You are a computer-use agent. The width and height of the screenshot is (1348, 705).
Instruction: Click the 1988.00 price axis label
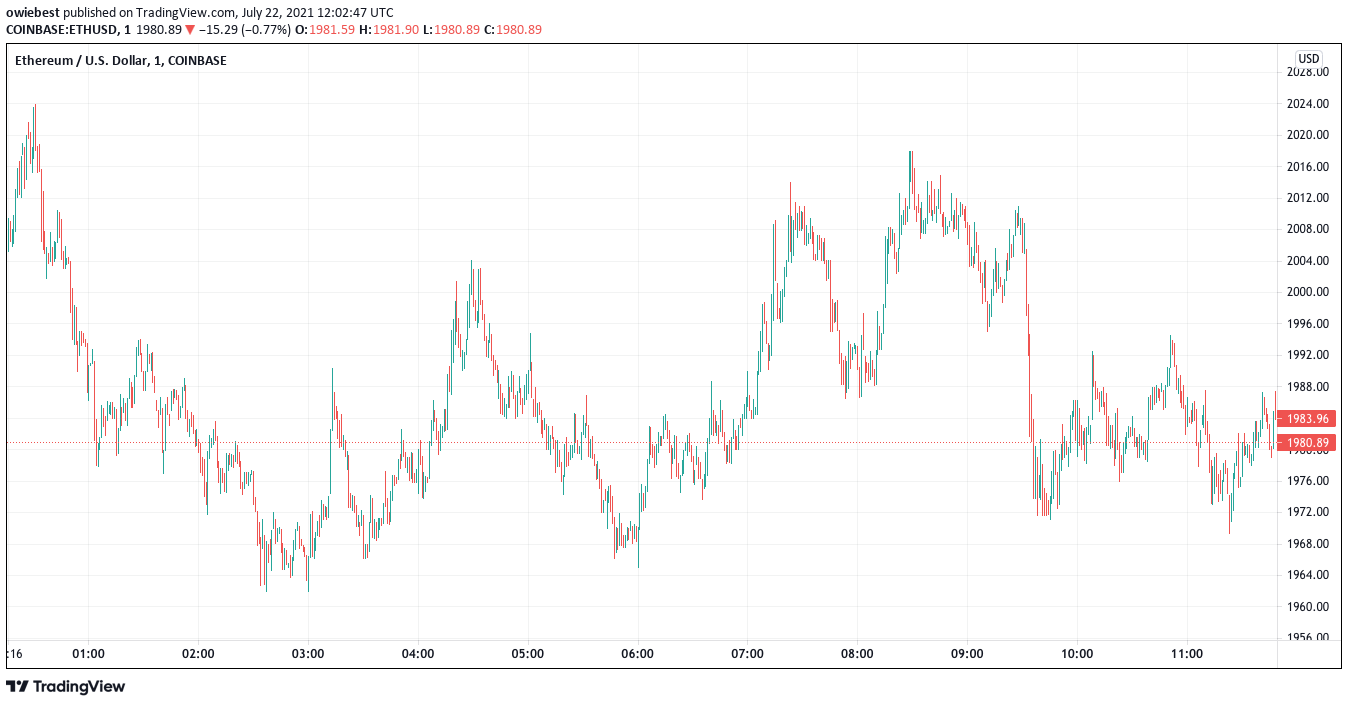point(1308,387)
